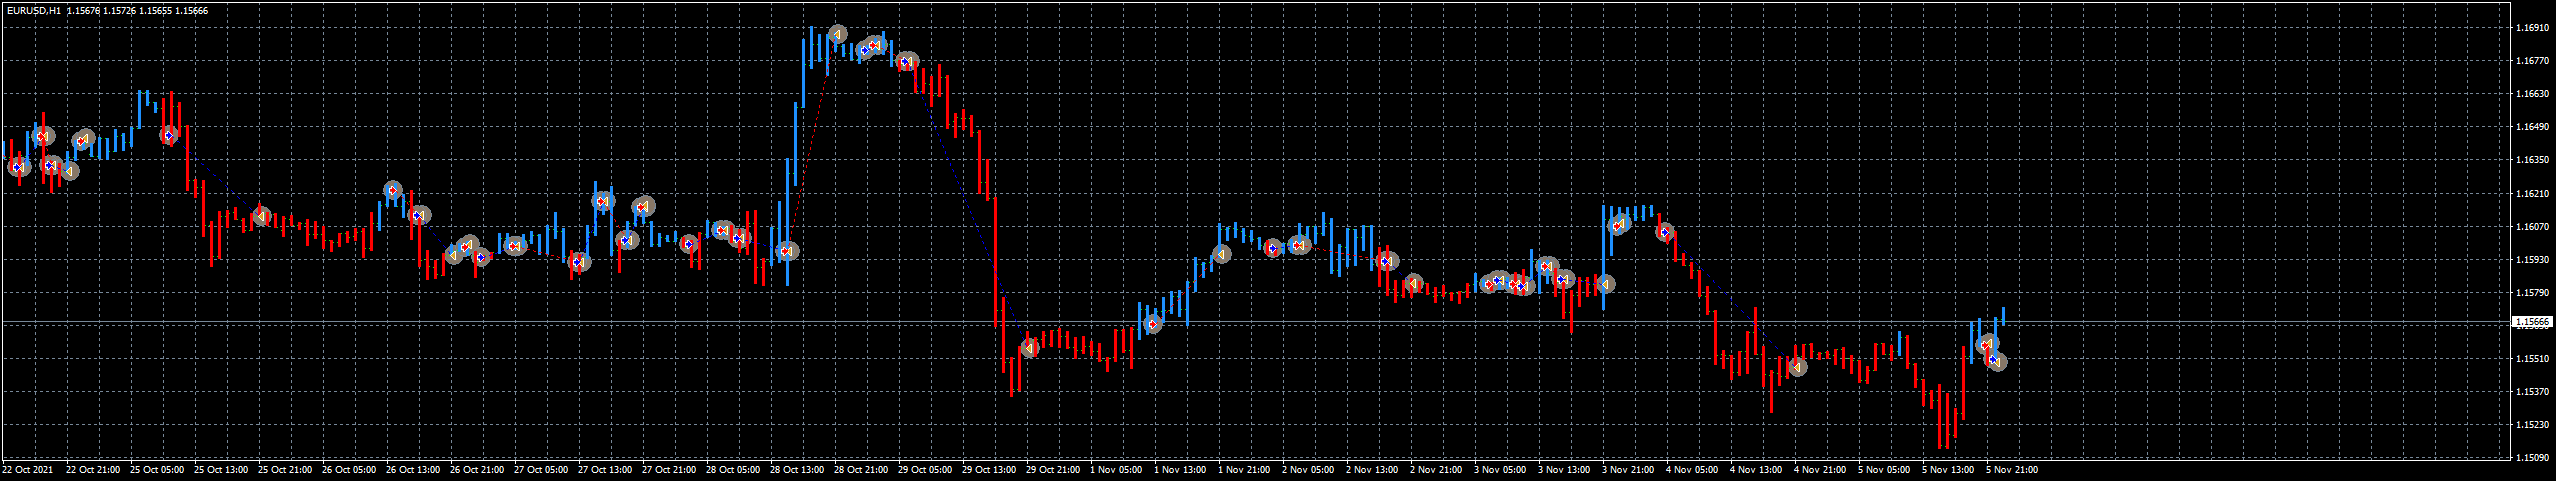The width and height of the screenshot is (2556, 481).
Task: Click the 27 Oct 05:00 time label
Action: tap(541, 470)
